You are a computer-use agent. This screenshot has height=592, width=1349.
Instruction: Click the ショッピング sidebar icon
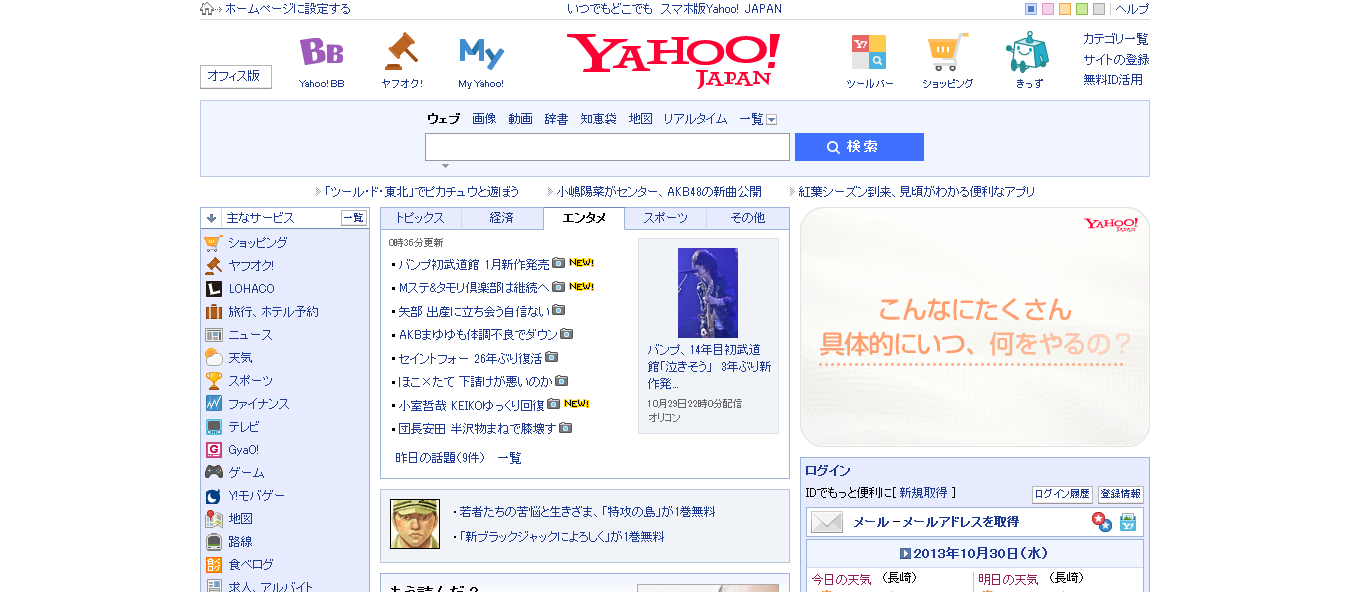[x=213, y=242]
